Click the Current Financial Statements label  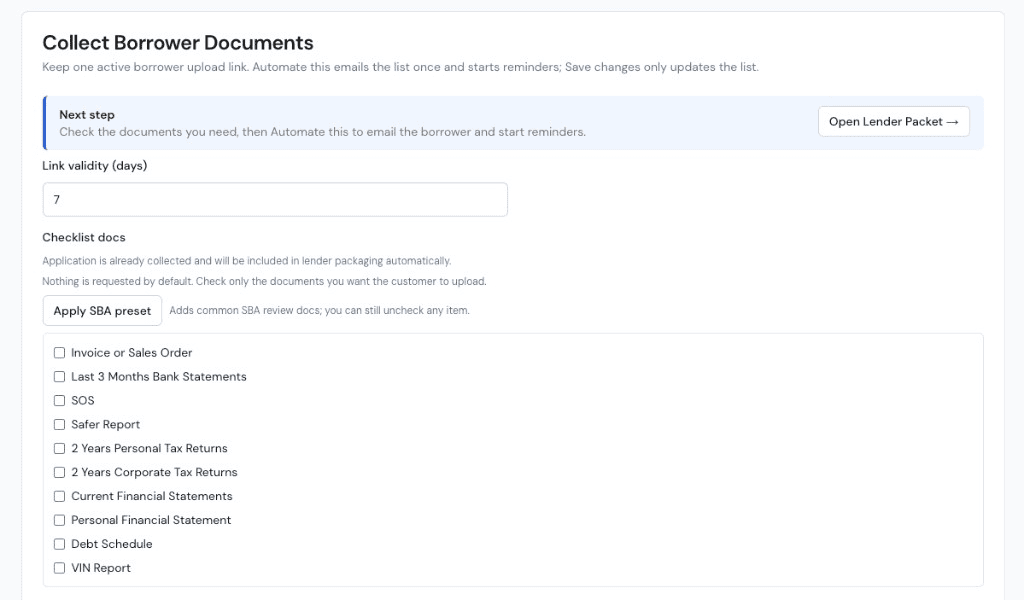click(x=152, y=496)
